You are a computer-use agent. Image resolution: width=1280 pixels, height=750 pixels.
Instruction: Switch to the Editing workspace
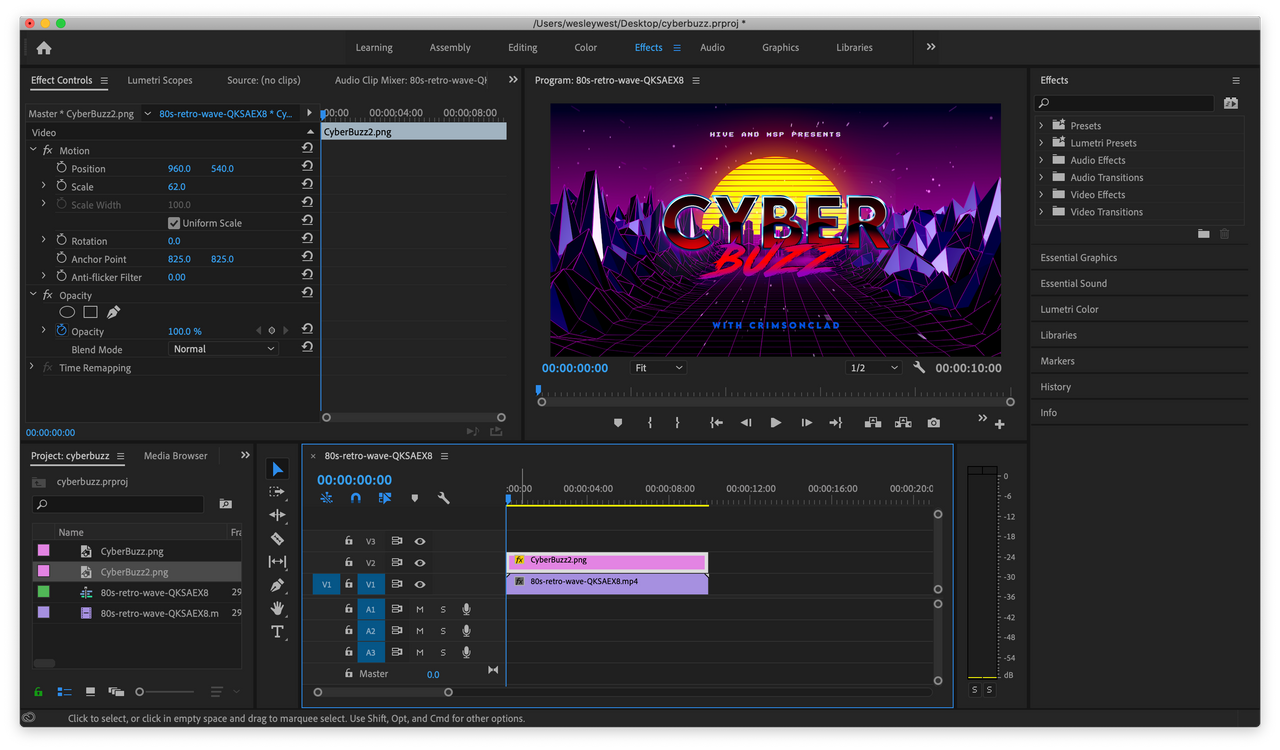coord(522,47)
